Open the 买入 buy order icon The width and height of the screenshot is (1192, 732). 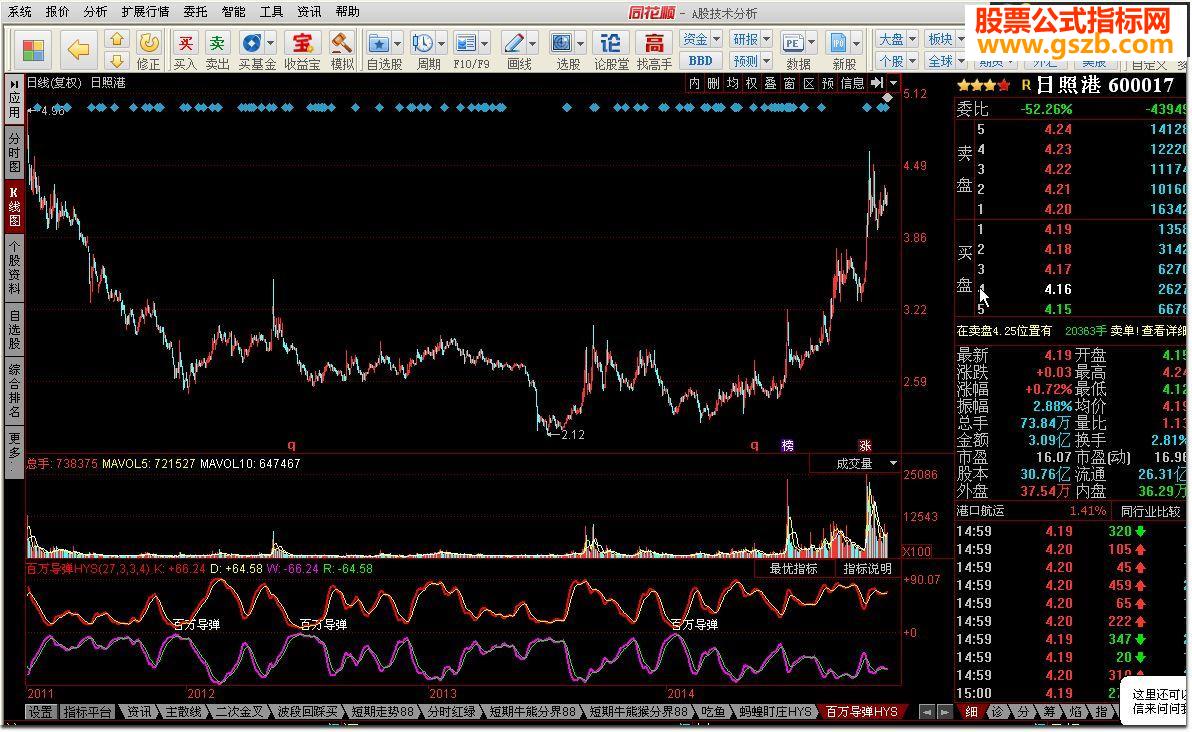[185, 43]
